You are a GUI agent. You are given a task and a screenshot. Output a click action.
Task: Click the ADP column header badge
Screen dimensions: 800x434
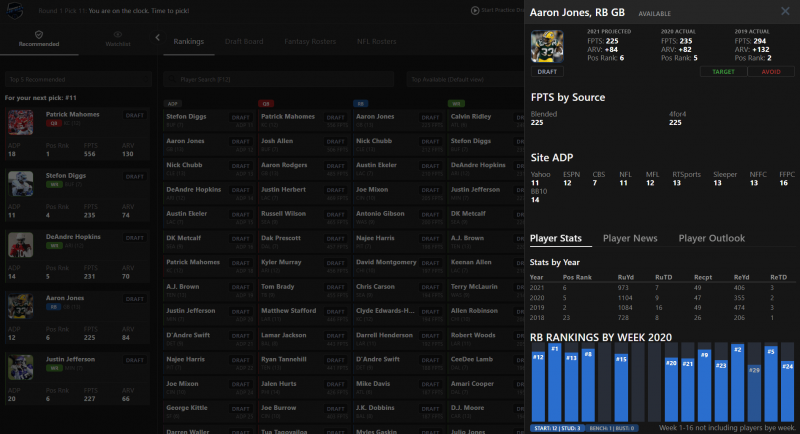pos(172,104)
